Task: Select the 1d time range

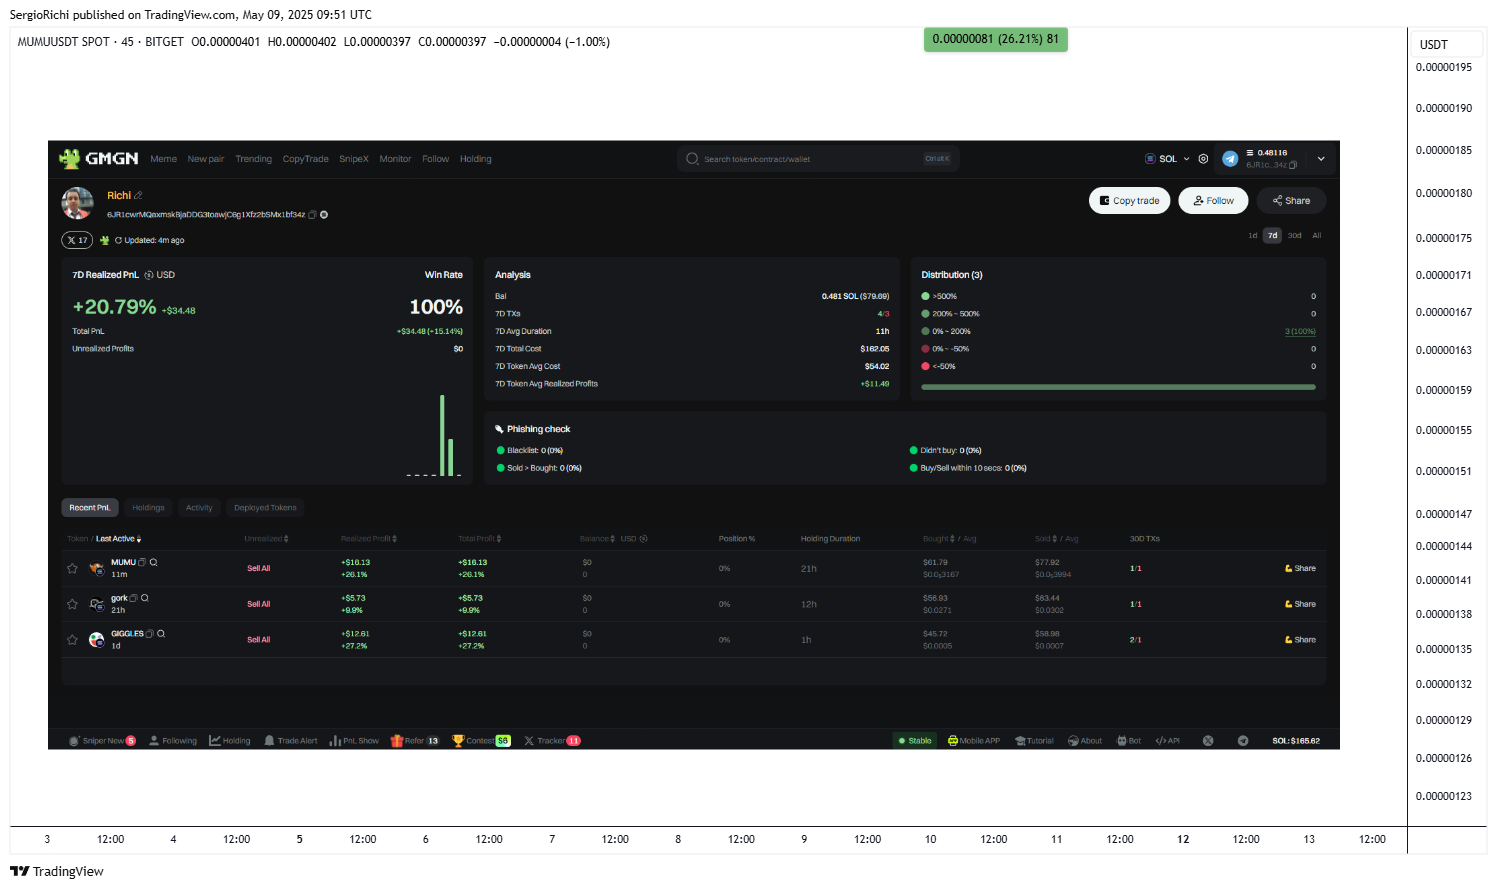Action: point(1253,236)
